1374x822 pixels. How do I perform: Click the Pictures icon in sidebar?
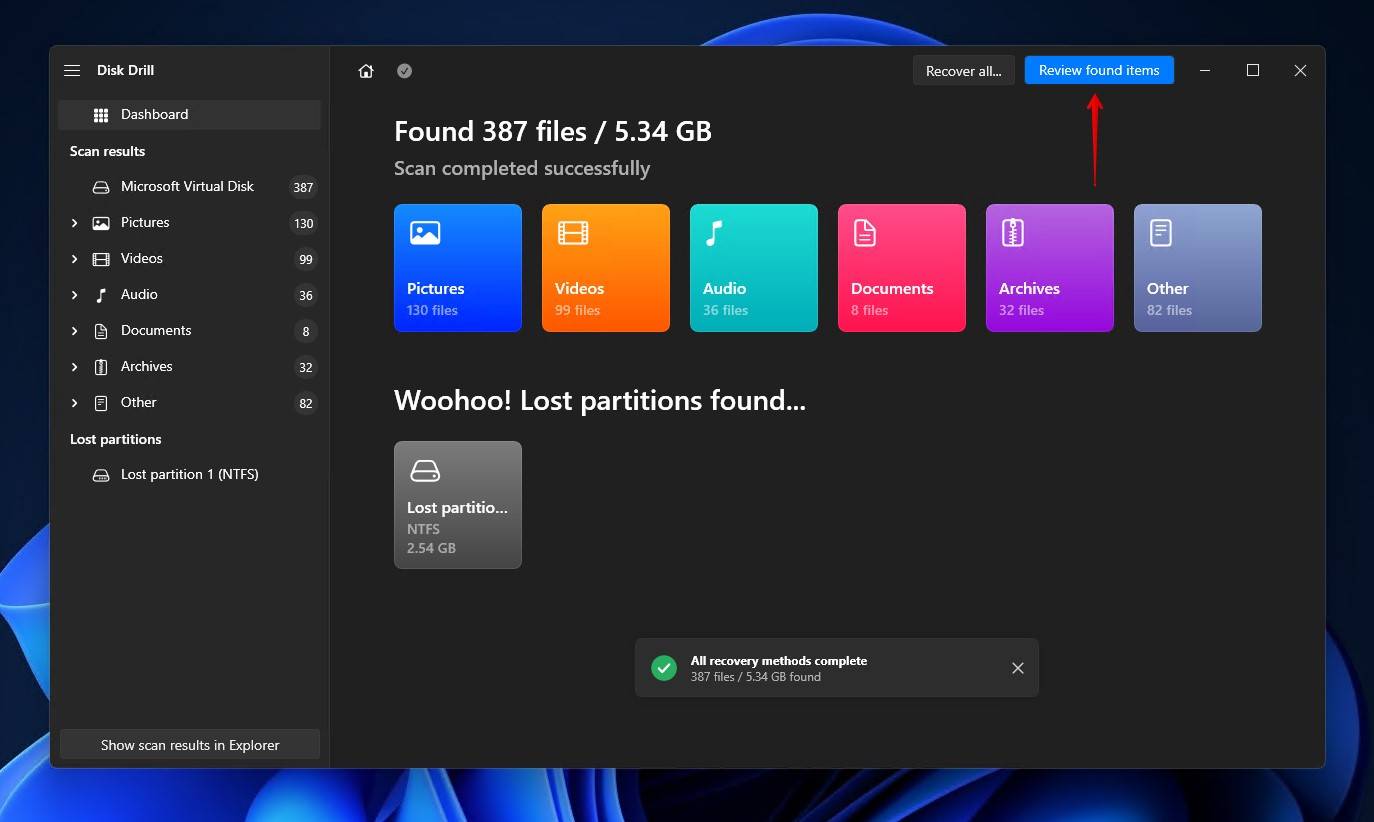click(101, 223)
